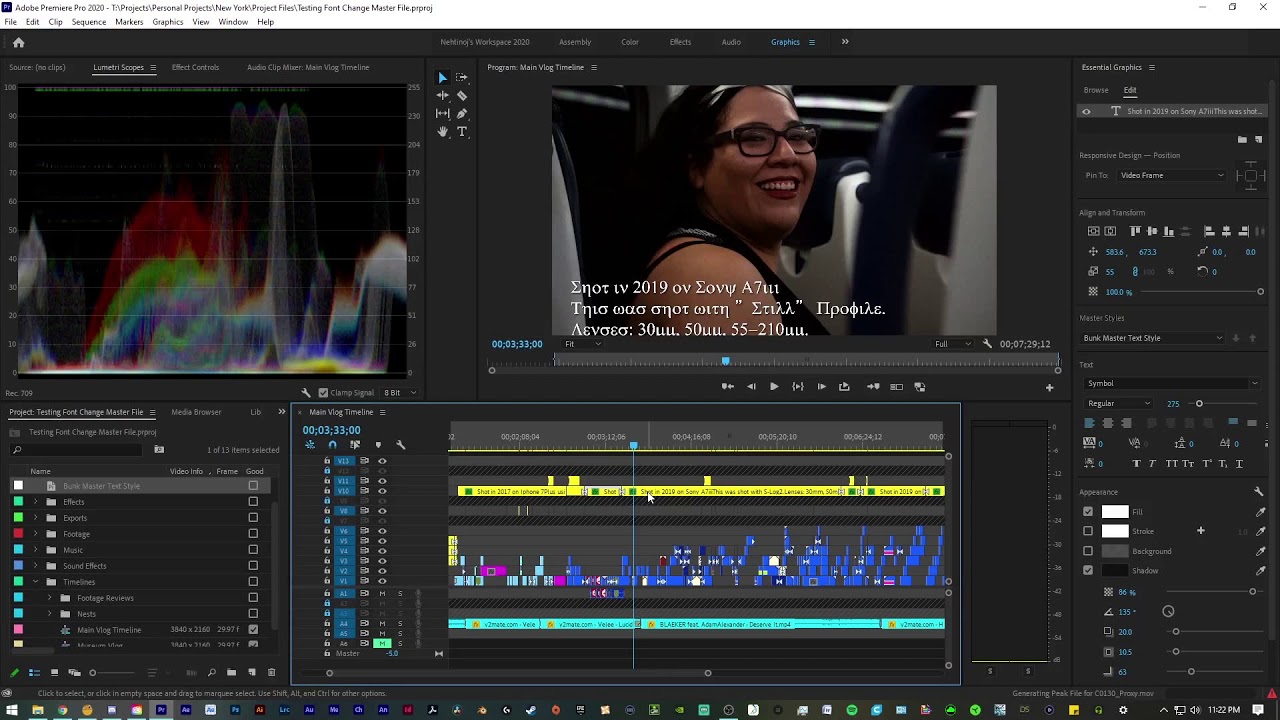Switch to the Color workspace tab
Screen dimensions: 1280x720
point(630,42)
